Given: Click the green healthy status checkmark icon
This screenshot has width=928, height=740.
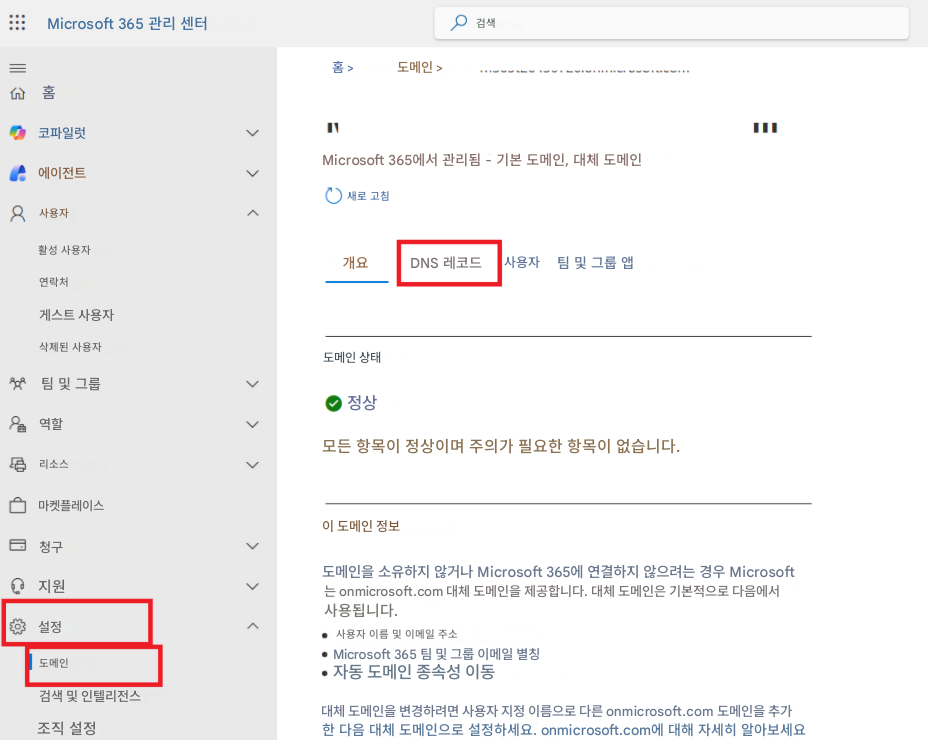Looking at the screenshot, I should tap(334, 403).
